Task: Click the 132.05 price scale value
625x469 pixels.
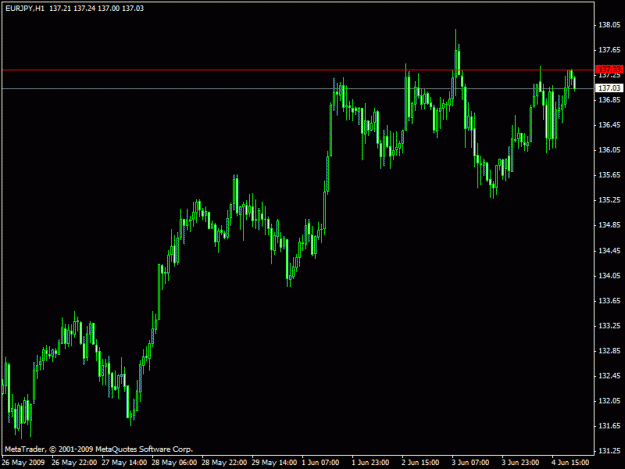Action: (x=609, y=401)
